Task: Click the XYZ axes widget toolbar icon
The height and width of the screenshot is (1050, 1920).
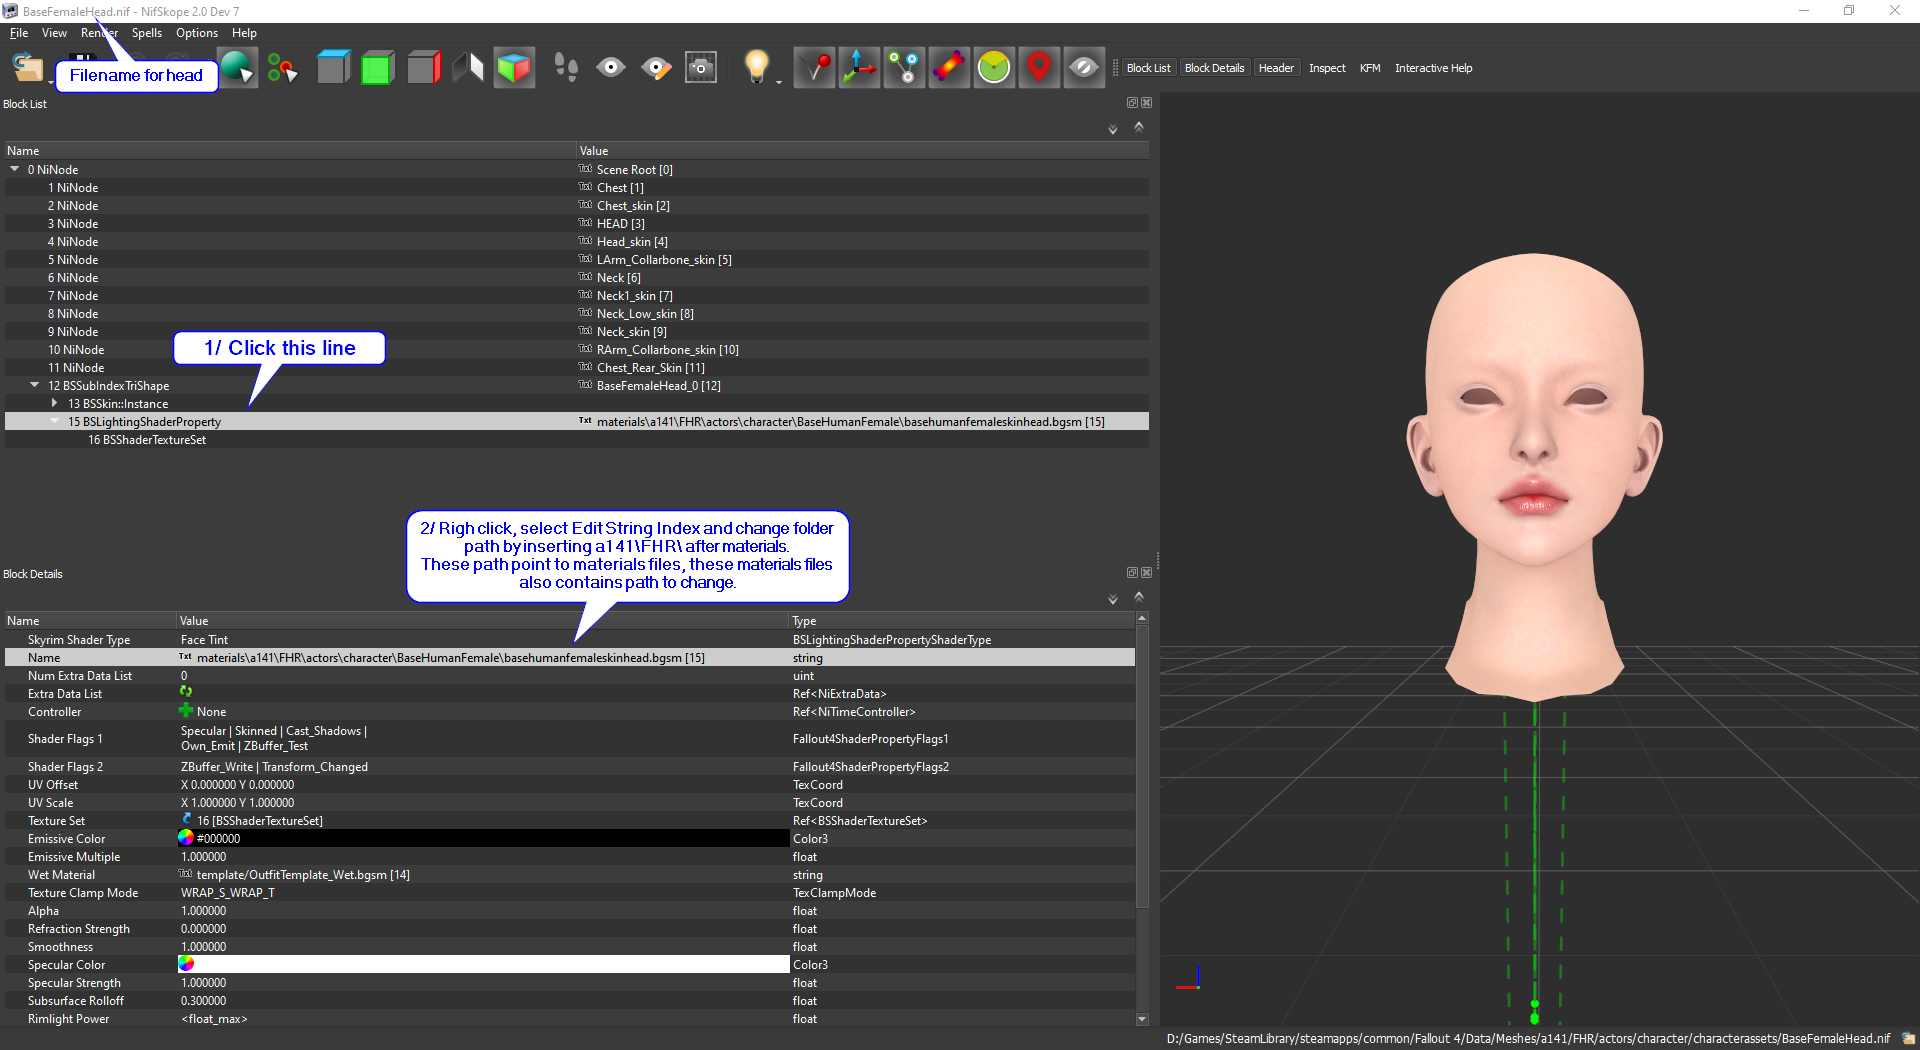Action: tap(859, 66)
